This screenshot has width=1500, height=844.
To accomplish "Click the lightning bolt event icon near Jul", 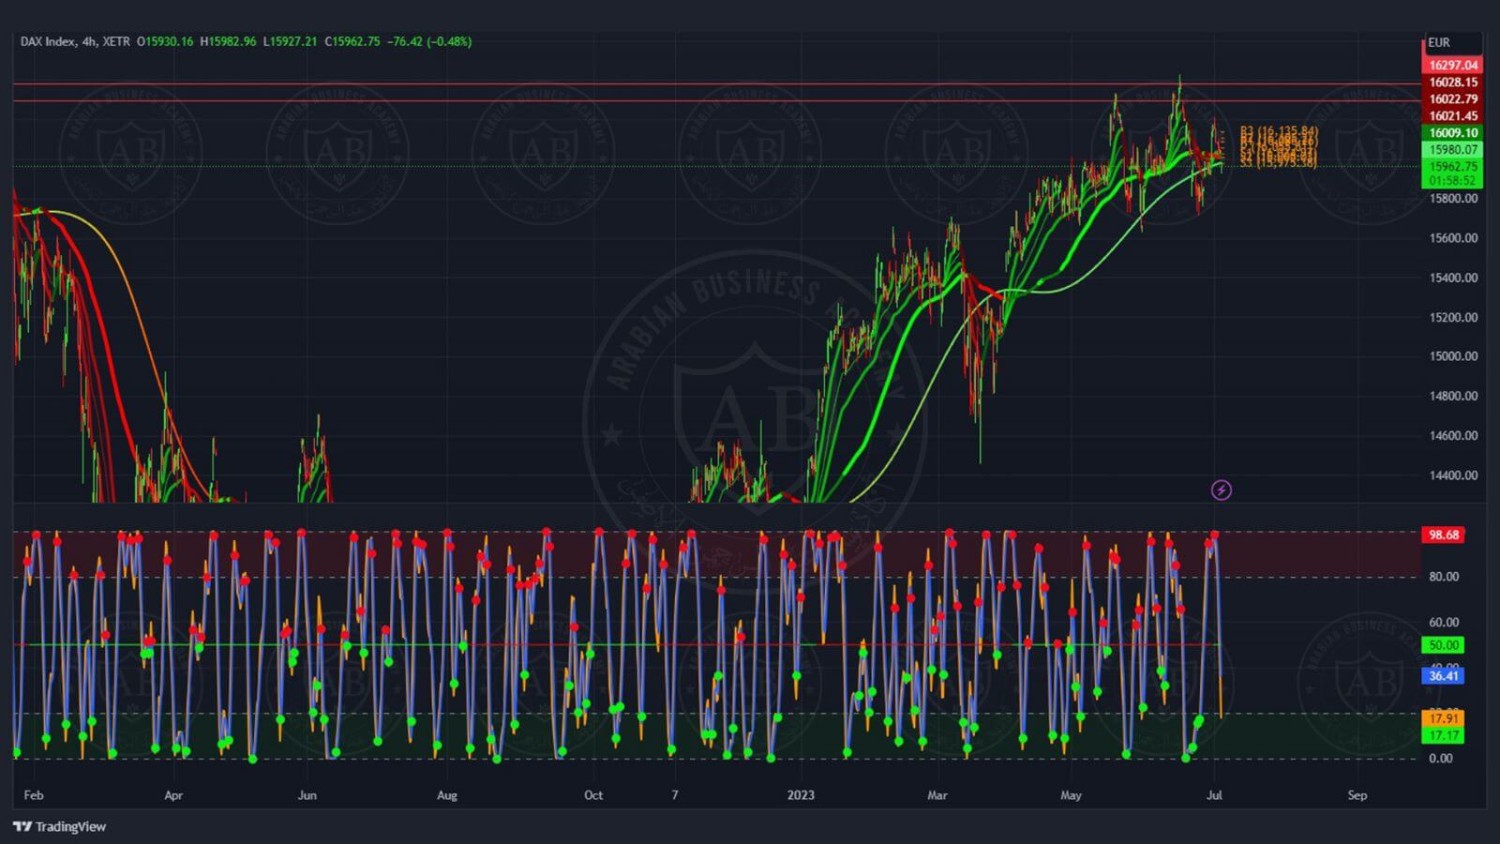I will click(1221, 490).
